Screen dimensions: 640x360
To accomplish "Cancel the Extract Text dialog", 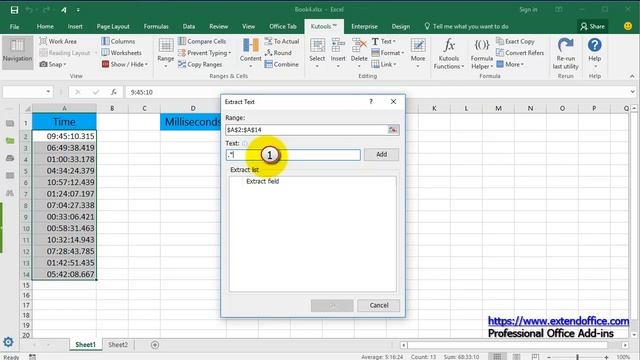I will [379, 305].
